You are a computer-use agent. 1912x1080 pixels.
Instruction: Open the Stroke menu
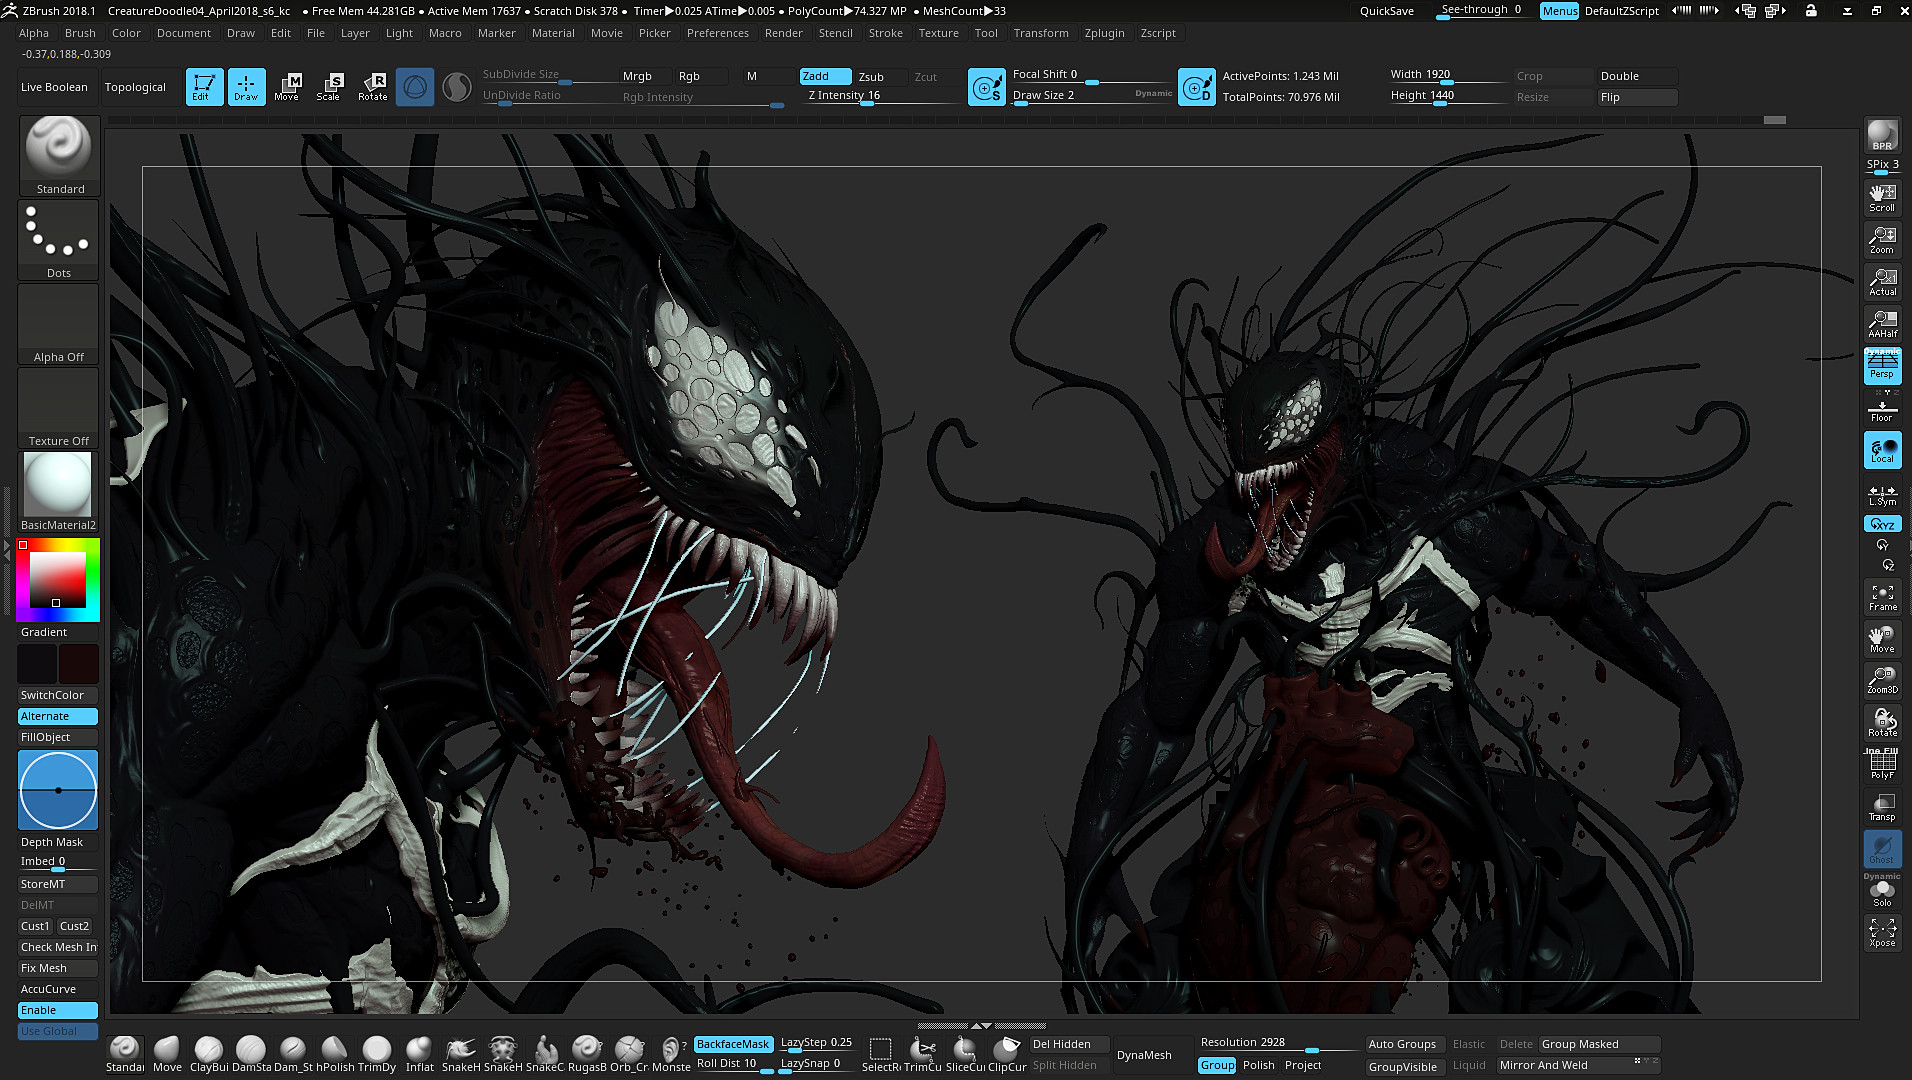[885, 33]
